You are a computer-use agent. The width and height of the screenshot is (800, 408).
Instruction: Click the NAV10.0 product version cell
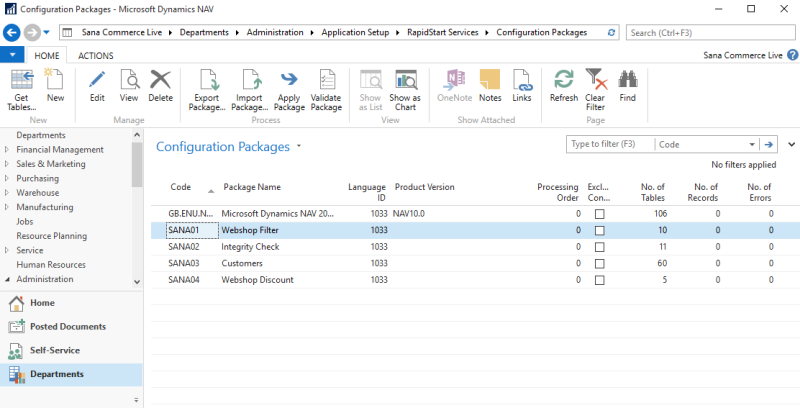click(x=409, y=214)
